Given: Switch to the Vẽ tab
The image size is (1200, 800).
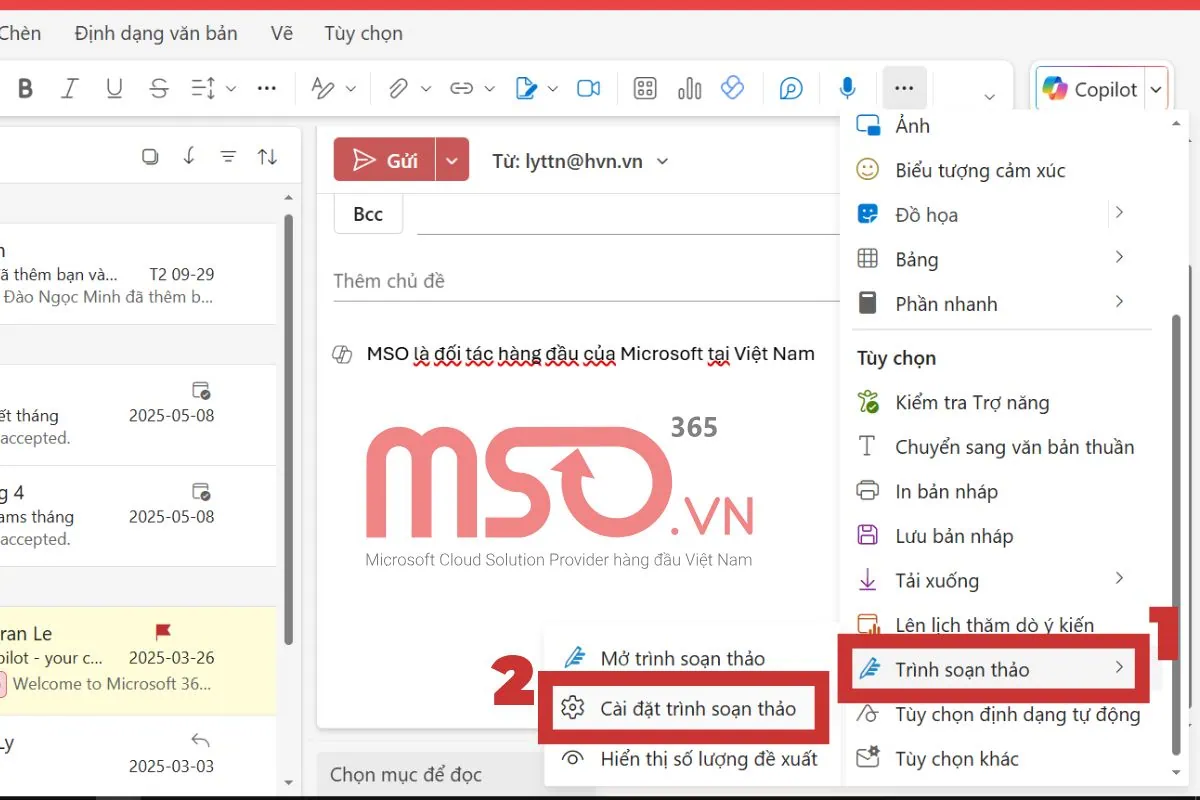Looking at the screenshot, I should [281, 32].
